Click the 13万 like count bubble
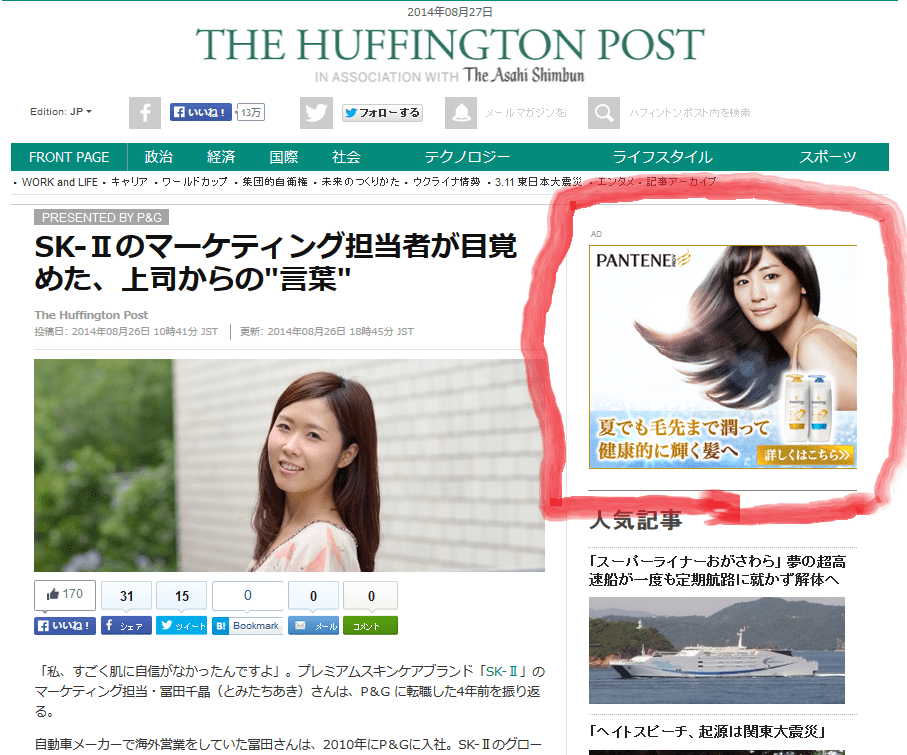The image size is (907, 755). coord(251,112)
